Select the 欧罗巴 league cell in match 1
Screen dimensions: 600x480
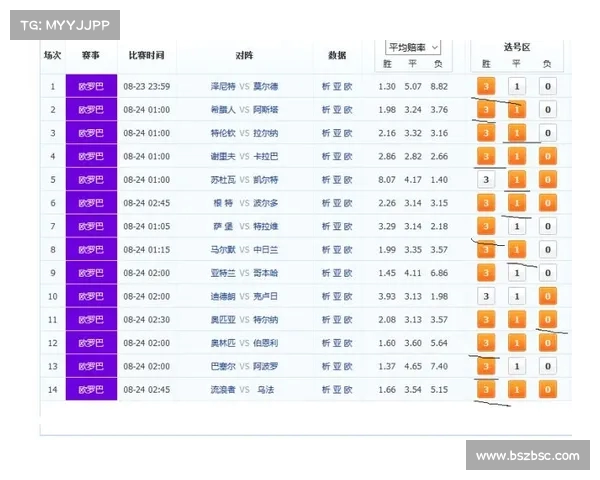pos(91,86)
